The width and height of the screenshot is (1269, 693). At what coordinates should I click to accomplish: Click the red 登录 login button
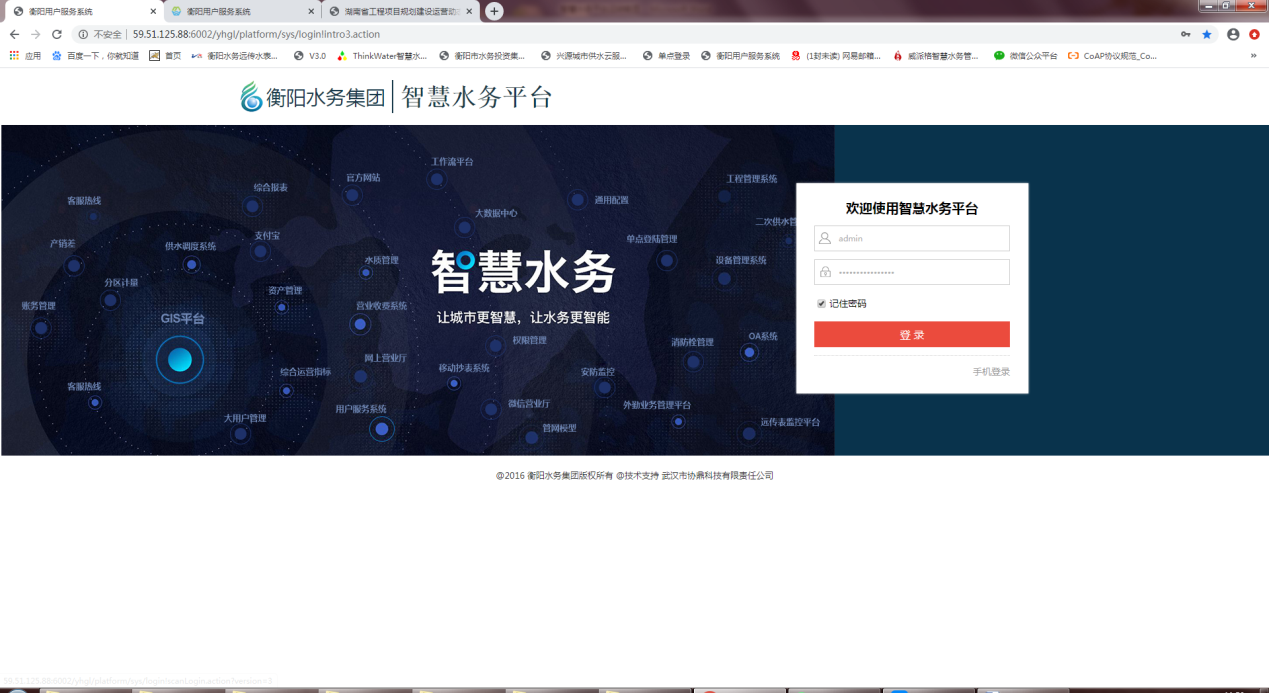tap(911, 335)
